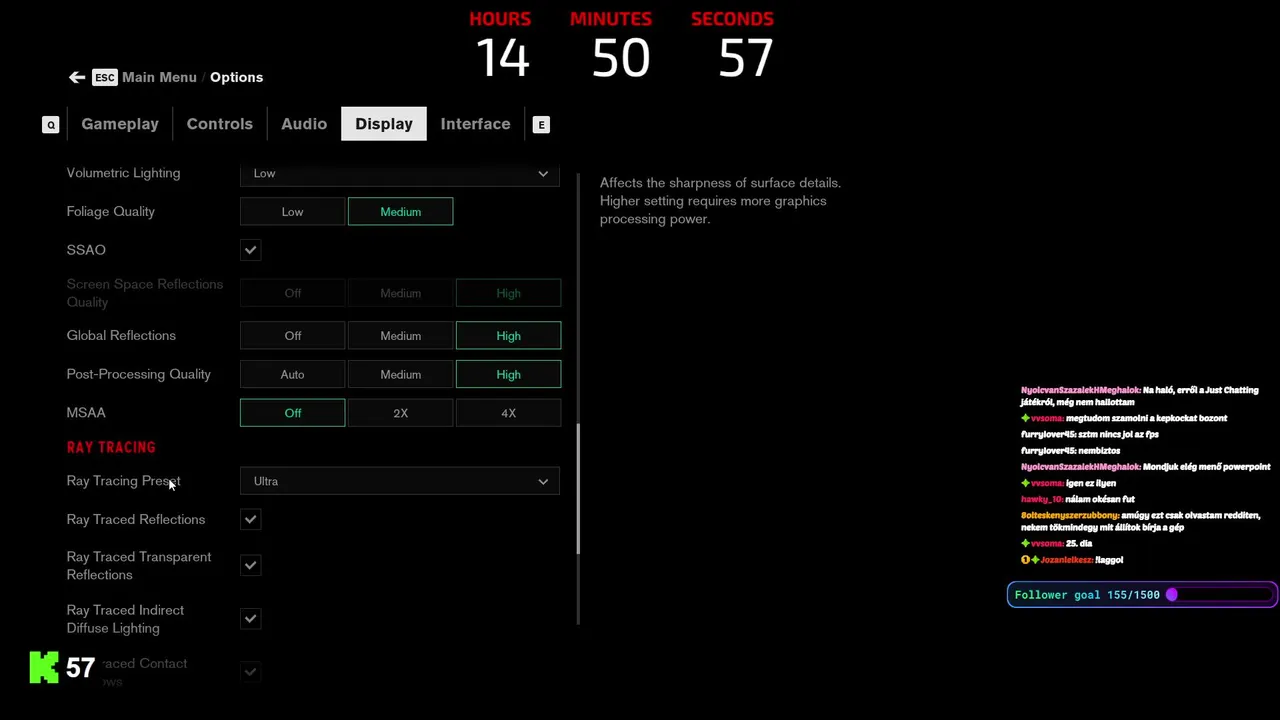Click the Q previous-tab key icon
Viewport: 1280px width, 720px height.
51,125
